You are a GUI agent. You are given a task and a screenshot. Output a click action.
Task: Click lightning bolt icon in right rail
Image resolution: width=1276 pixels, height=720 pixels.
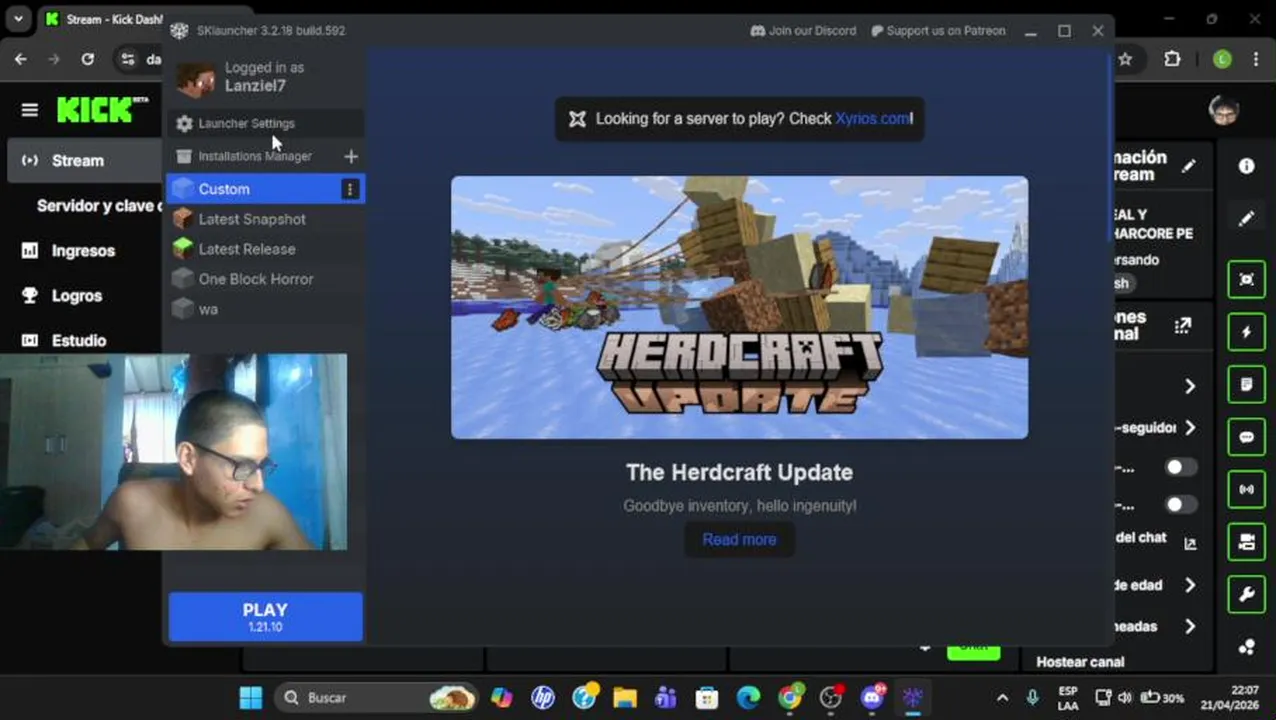tap(1246, 332)
